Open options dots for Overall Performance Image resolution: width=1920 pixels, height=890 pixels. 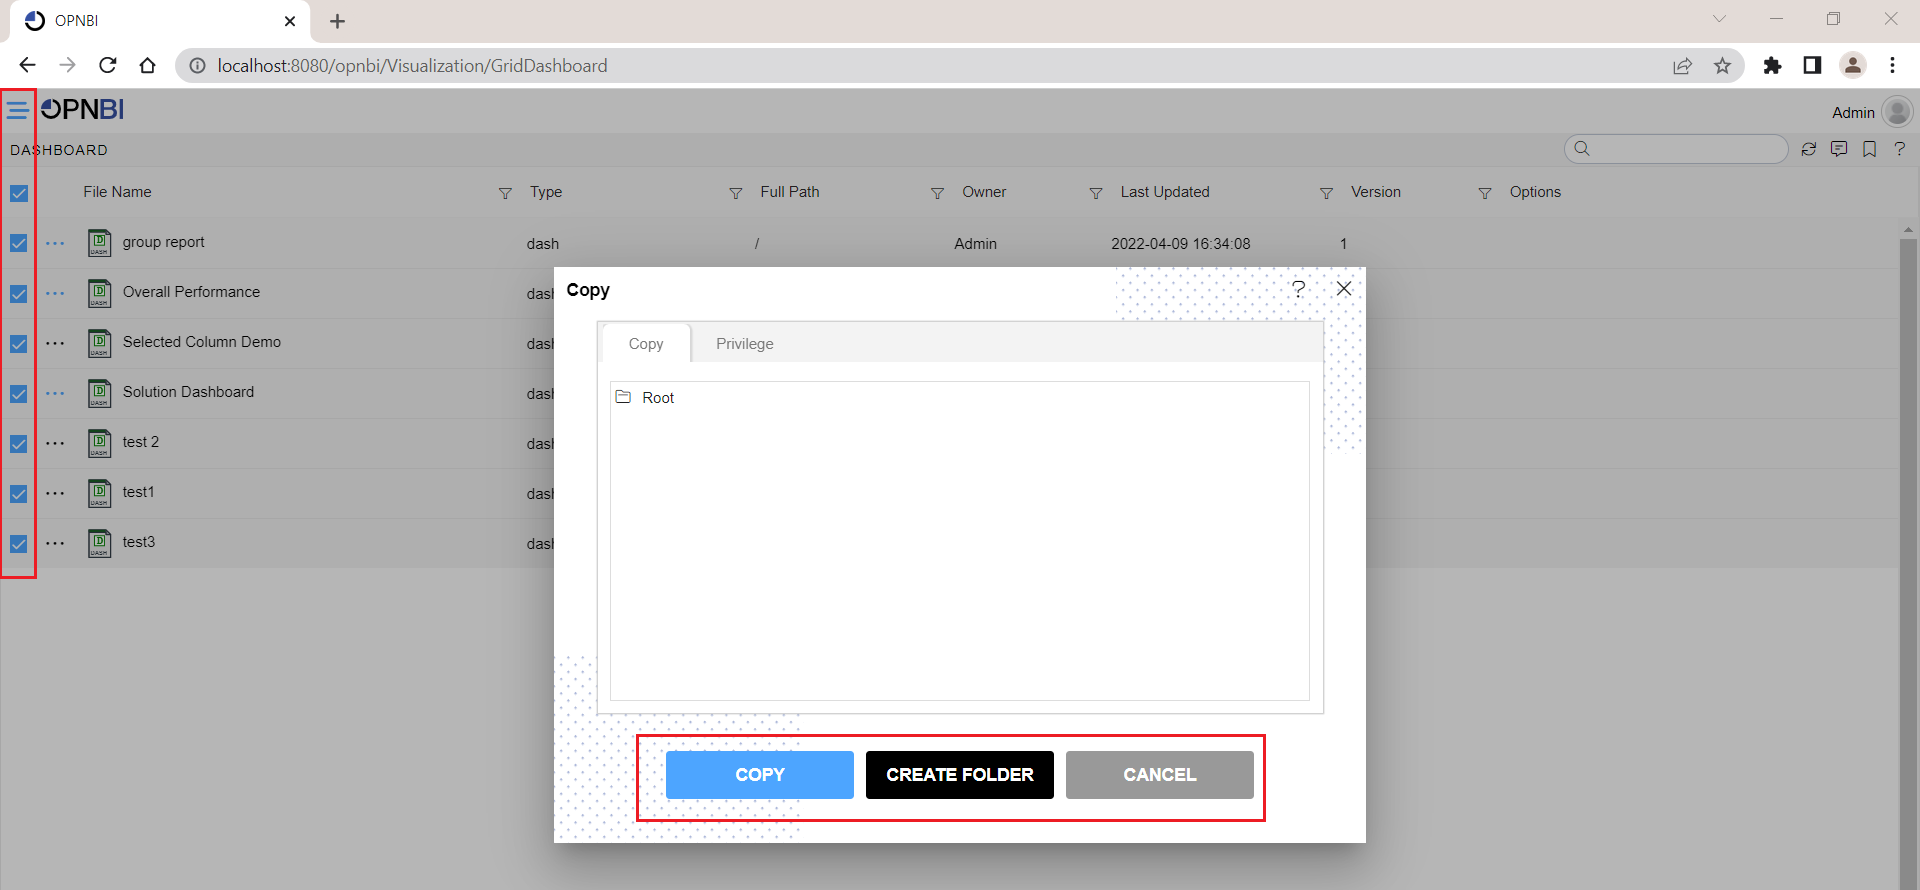point(55,293)
